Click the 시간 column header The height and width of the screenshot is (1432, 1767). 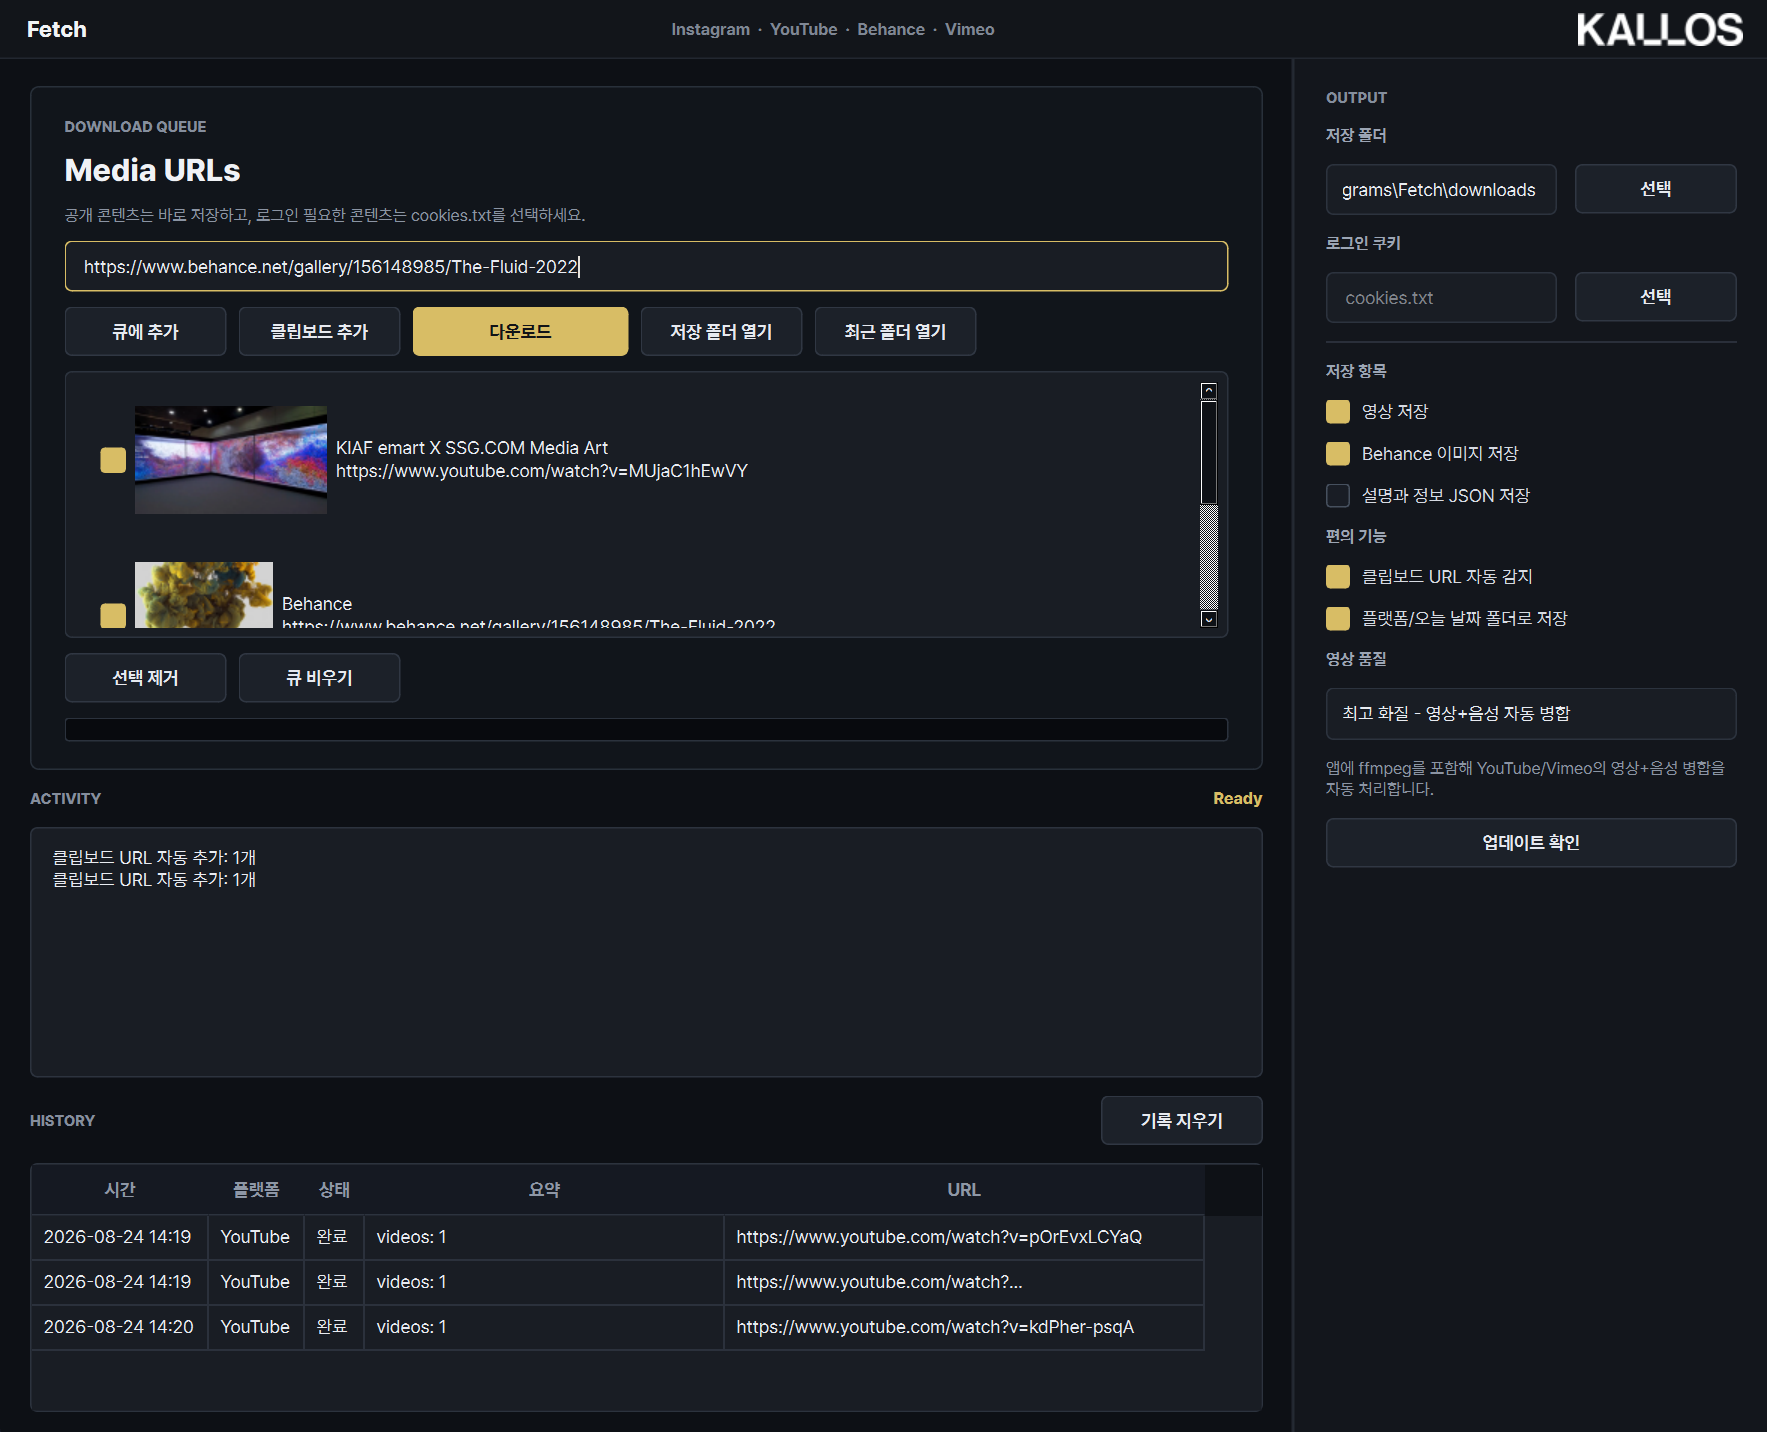click(119, 1189)
